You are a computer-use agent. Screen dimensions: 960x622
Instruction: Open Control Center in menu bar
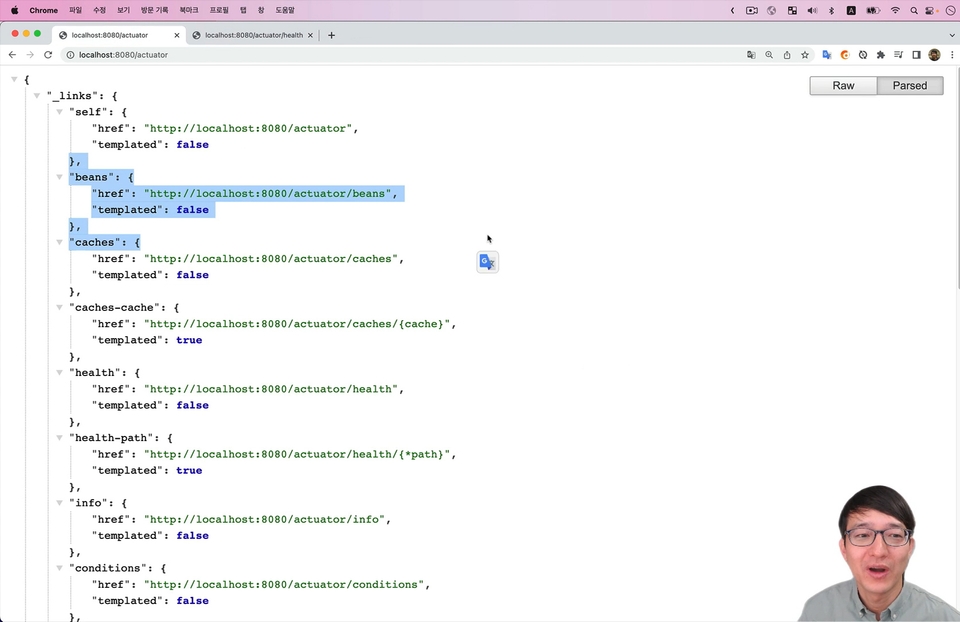point(931,10)
